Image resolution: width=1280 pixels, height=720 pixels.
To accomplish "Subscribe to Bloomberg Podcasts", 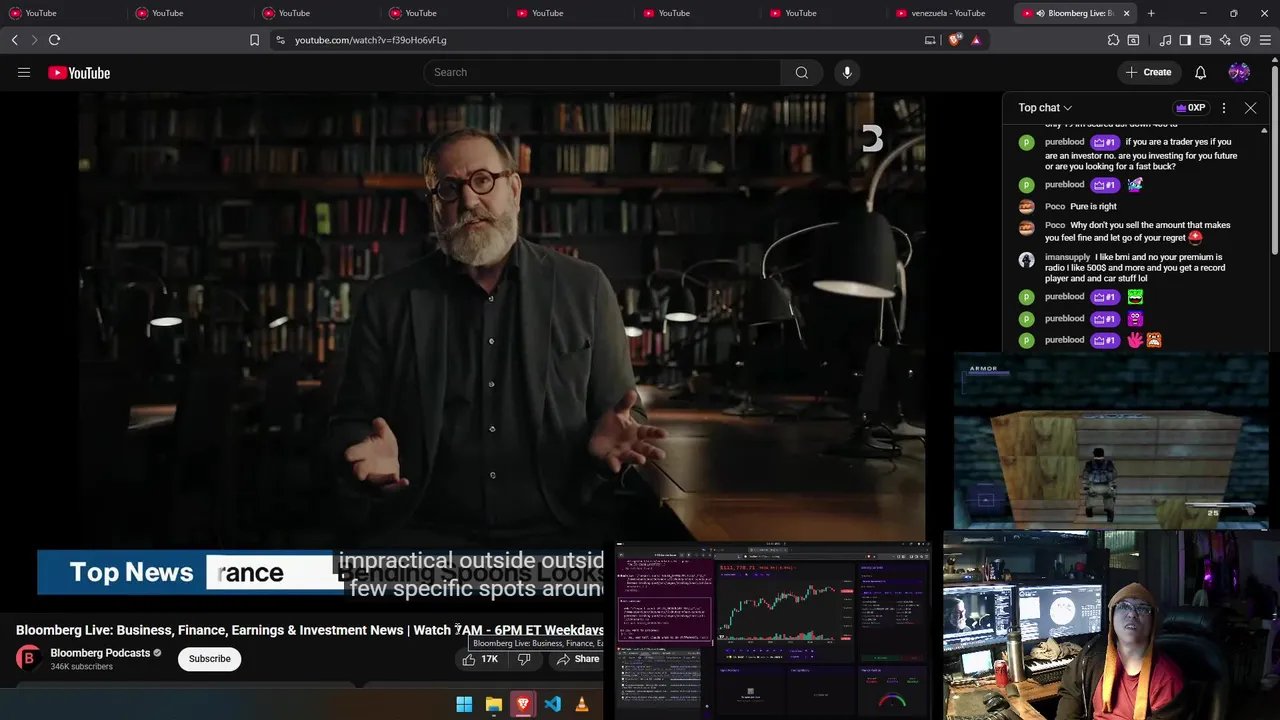I will [x=210, y=659].
